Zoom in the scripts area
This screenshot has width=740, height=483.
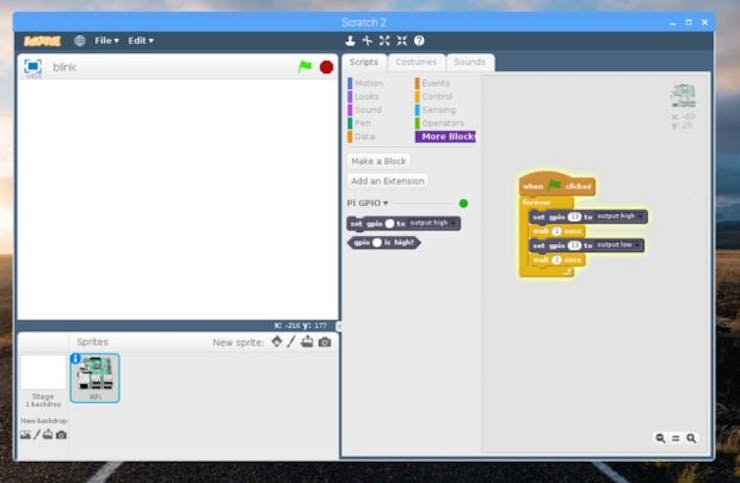pos(691,438)
